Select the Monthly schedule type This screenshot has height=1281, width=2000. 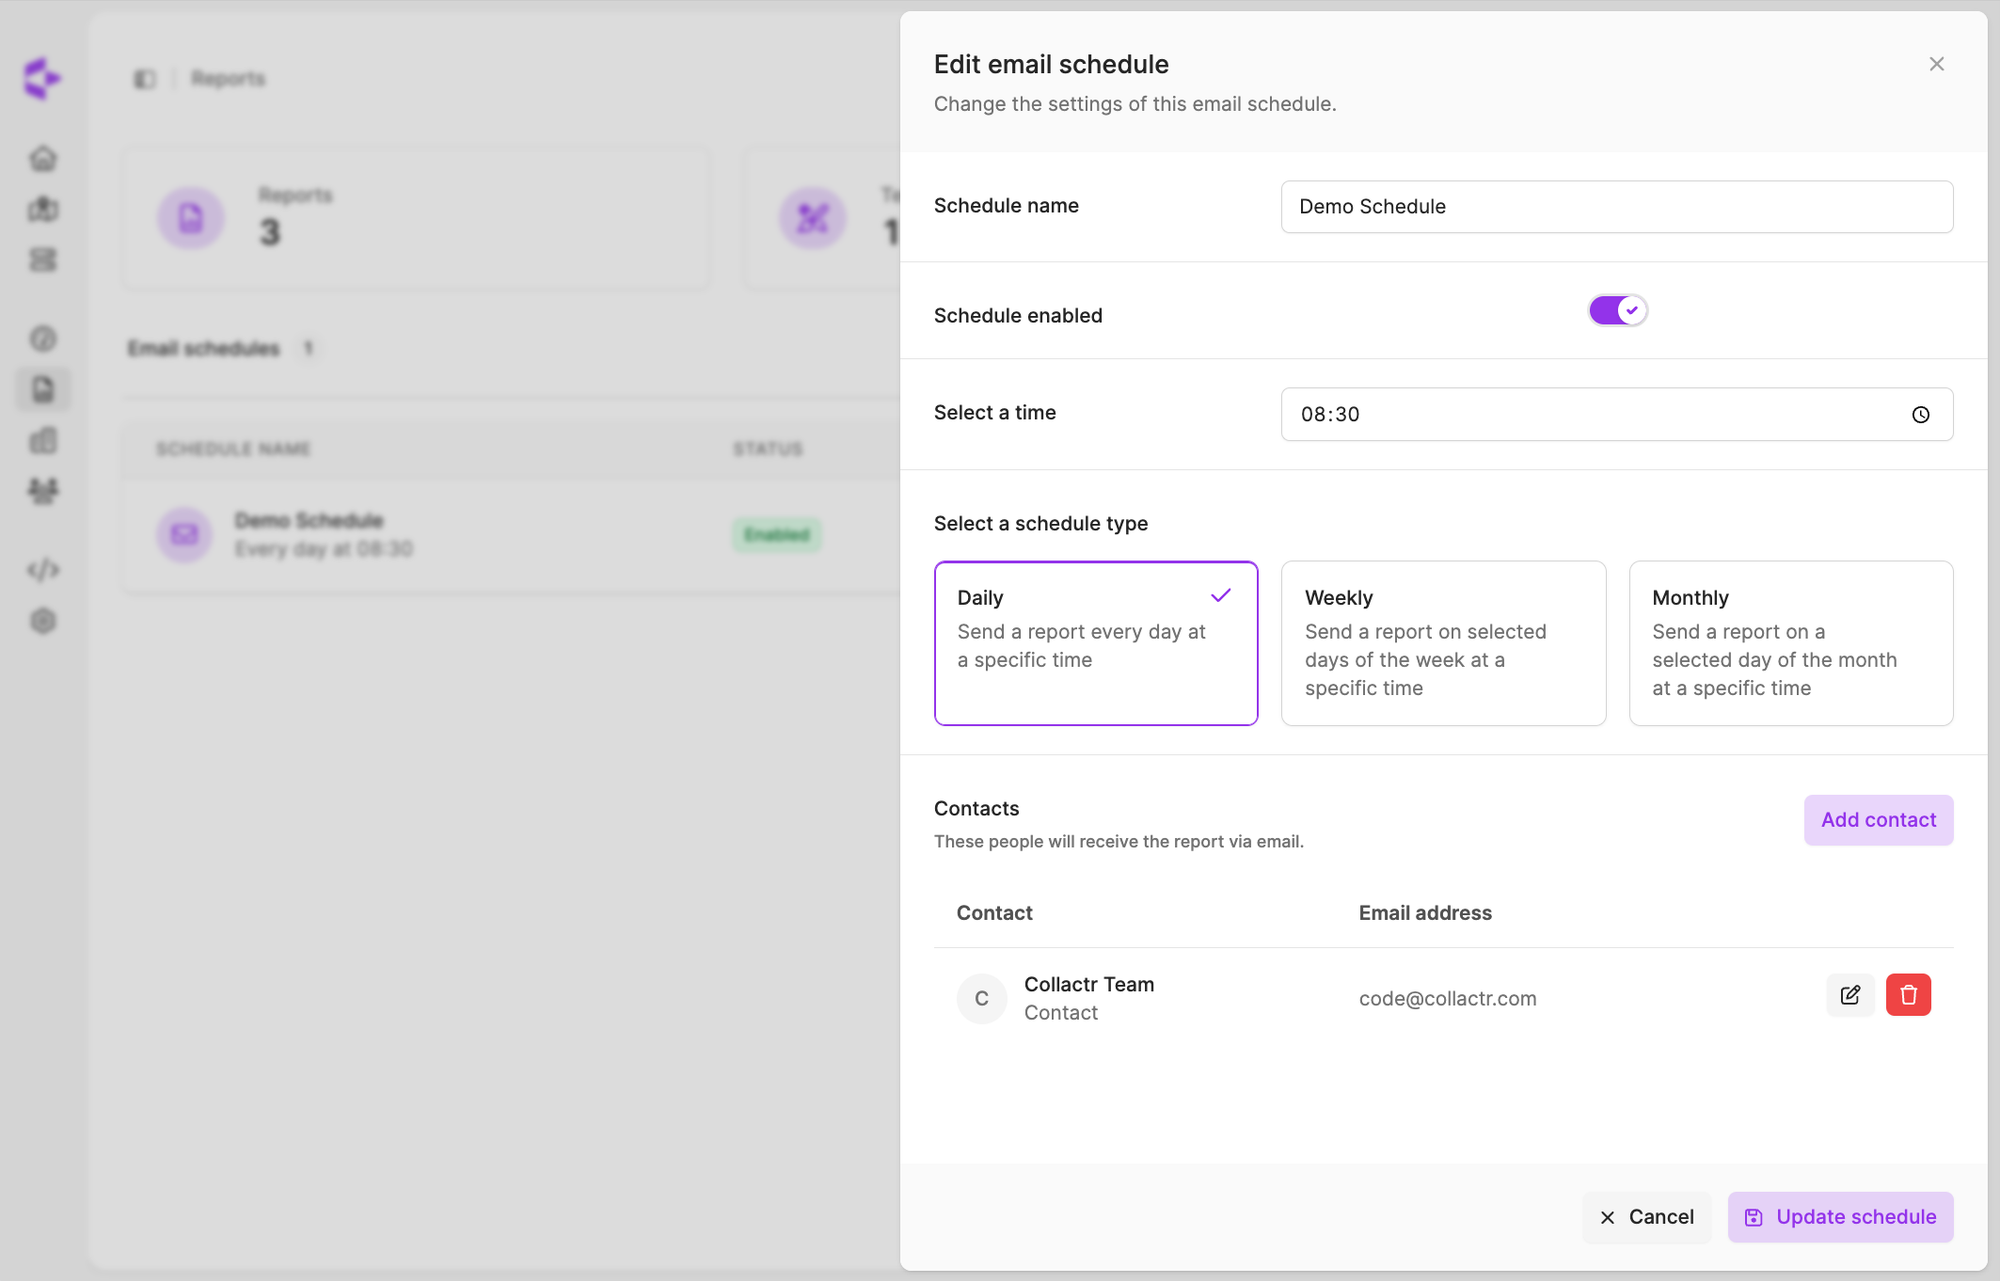[x=1790, y=643]
